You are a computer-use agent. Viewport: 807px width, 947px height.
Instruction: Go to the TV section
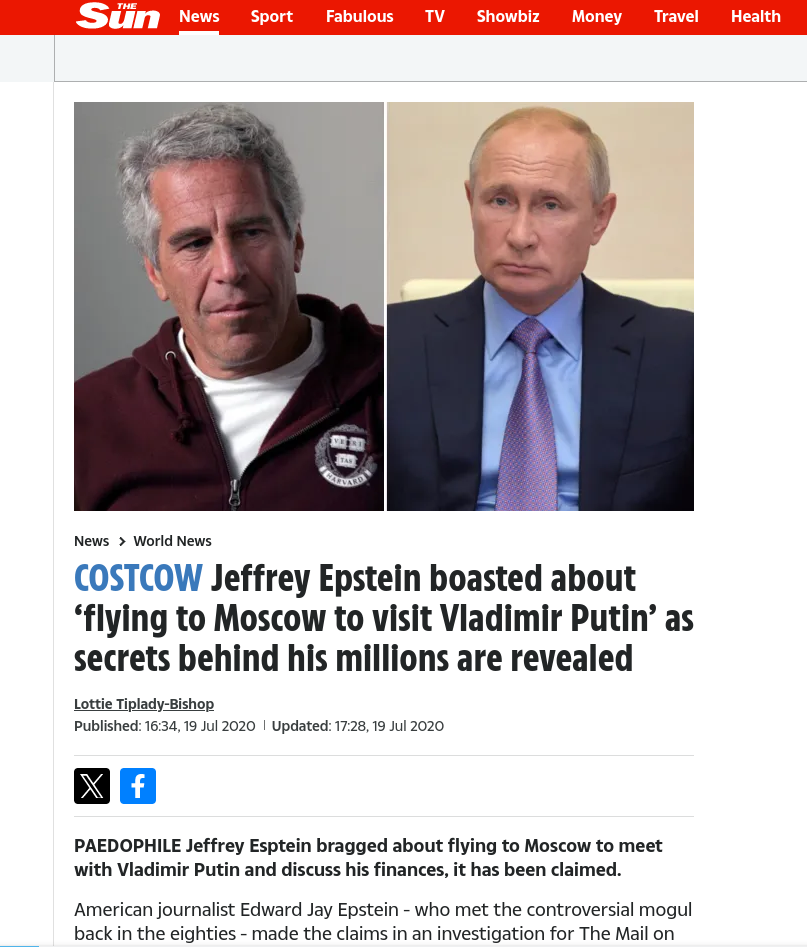[x=435, y=16]
